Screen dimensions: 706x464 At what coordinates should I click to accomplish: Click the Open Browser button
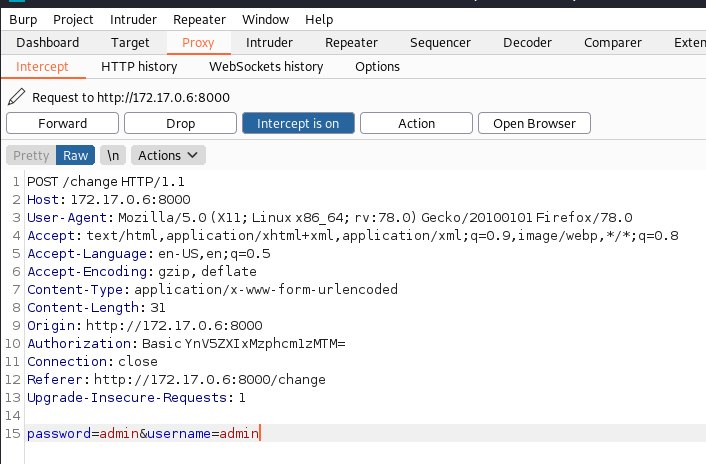(x=534, y=123)
